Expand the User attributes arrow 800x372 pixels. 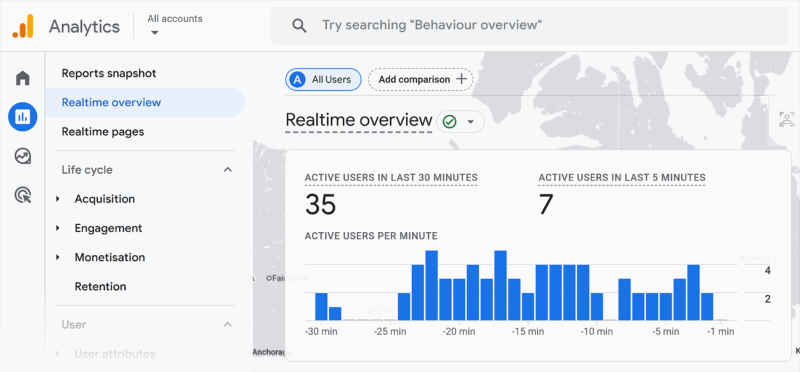(x=58, y=354)
